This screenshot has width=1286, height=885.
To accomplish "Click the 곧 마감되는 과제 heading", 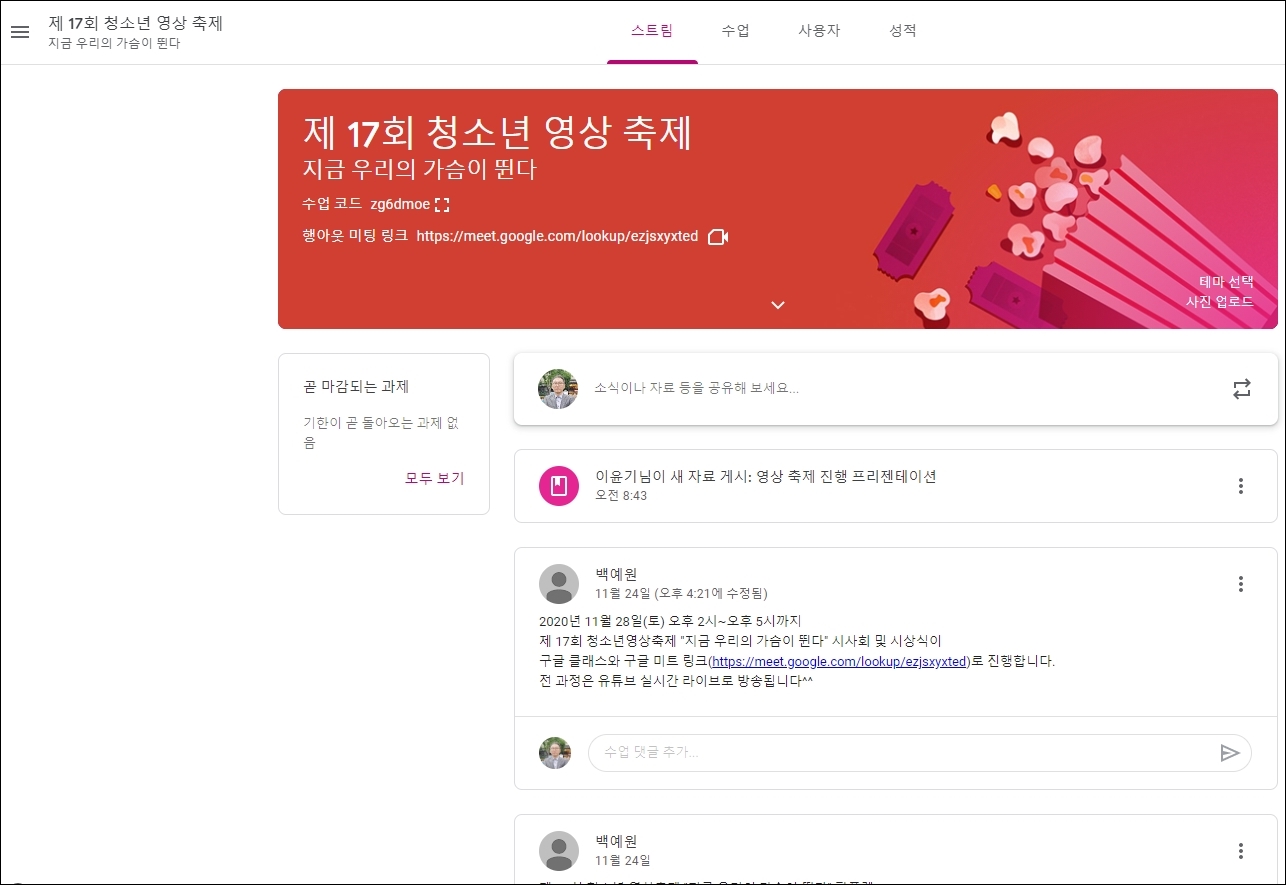I will pos(356,387).
